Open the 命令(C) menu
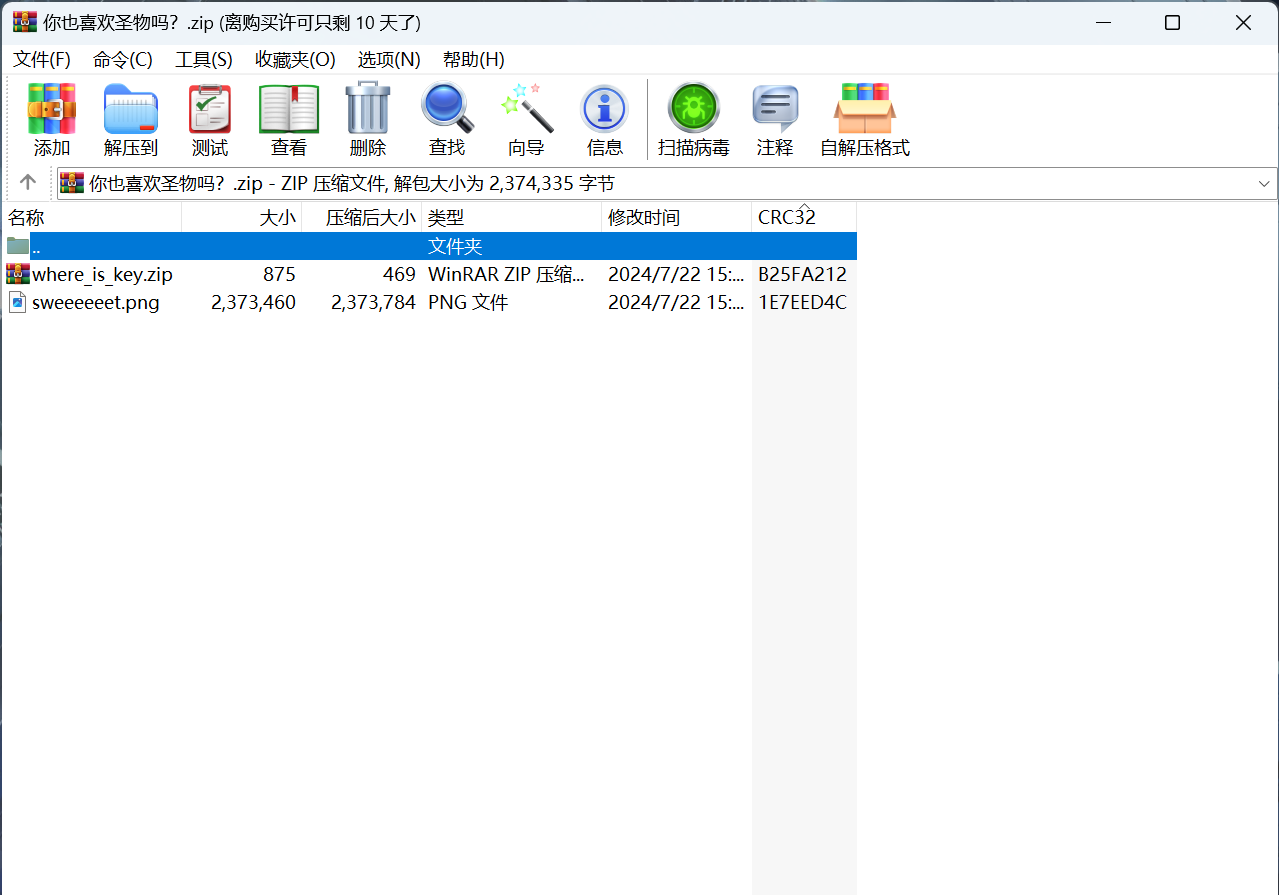This screenshot has height=895, width=1279. [x=123, y=60]
